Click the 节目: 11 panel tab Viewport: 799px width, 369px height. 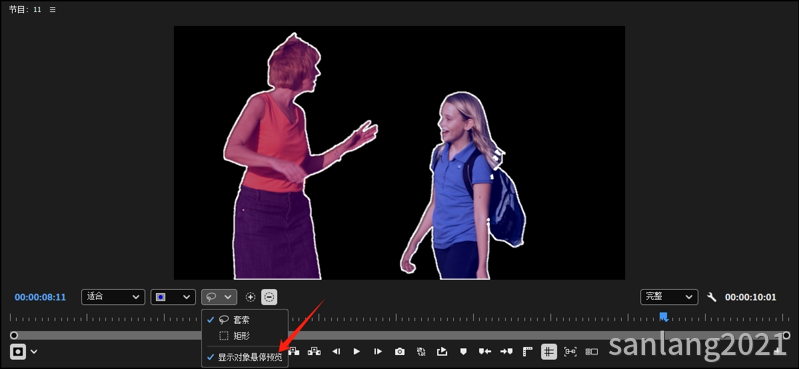[x=25, y=10]
